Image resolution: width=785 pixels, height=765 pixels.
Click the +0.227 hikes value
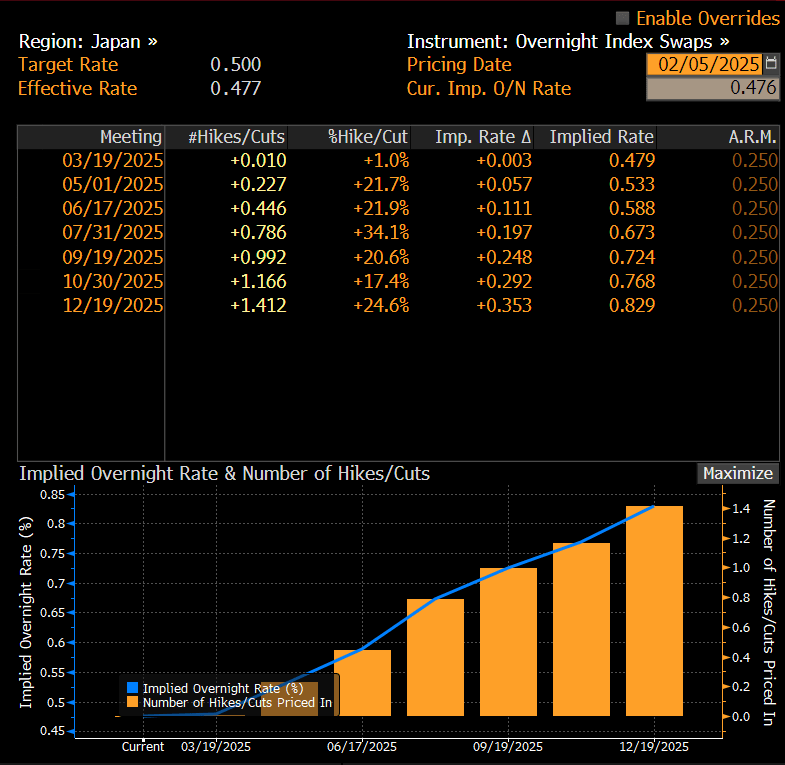258,185
